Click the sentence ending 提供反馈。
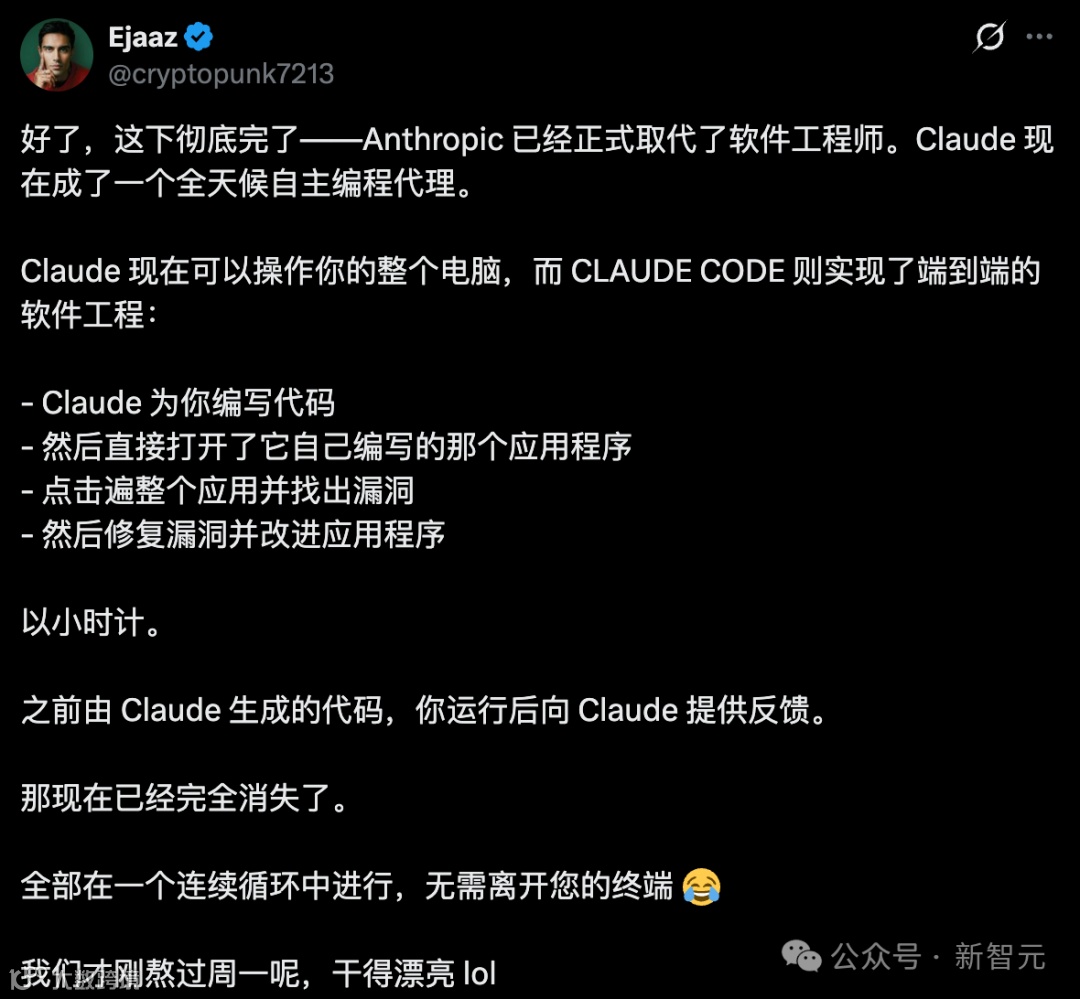The image size is (1080, 999). (424, 710)
